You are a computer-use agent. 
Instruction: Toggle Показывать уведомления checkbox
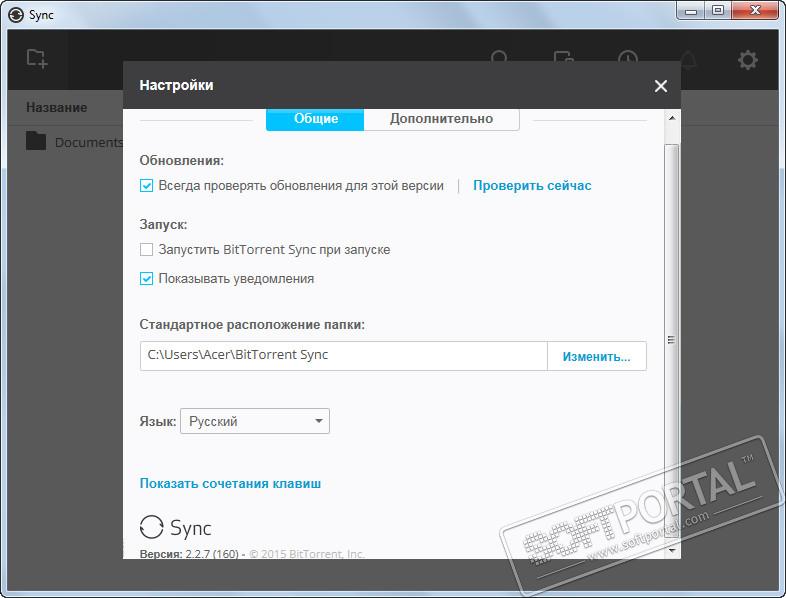(x=146, y=278)
